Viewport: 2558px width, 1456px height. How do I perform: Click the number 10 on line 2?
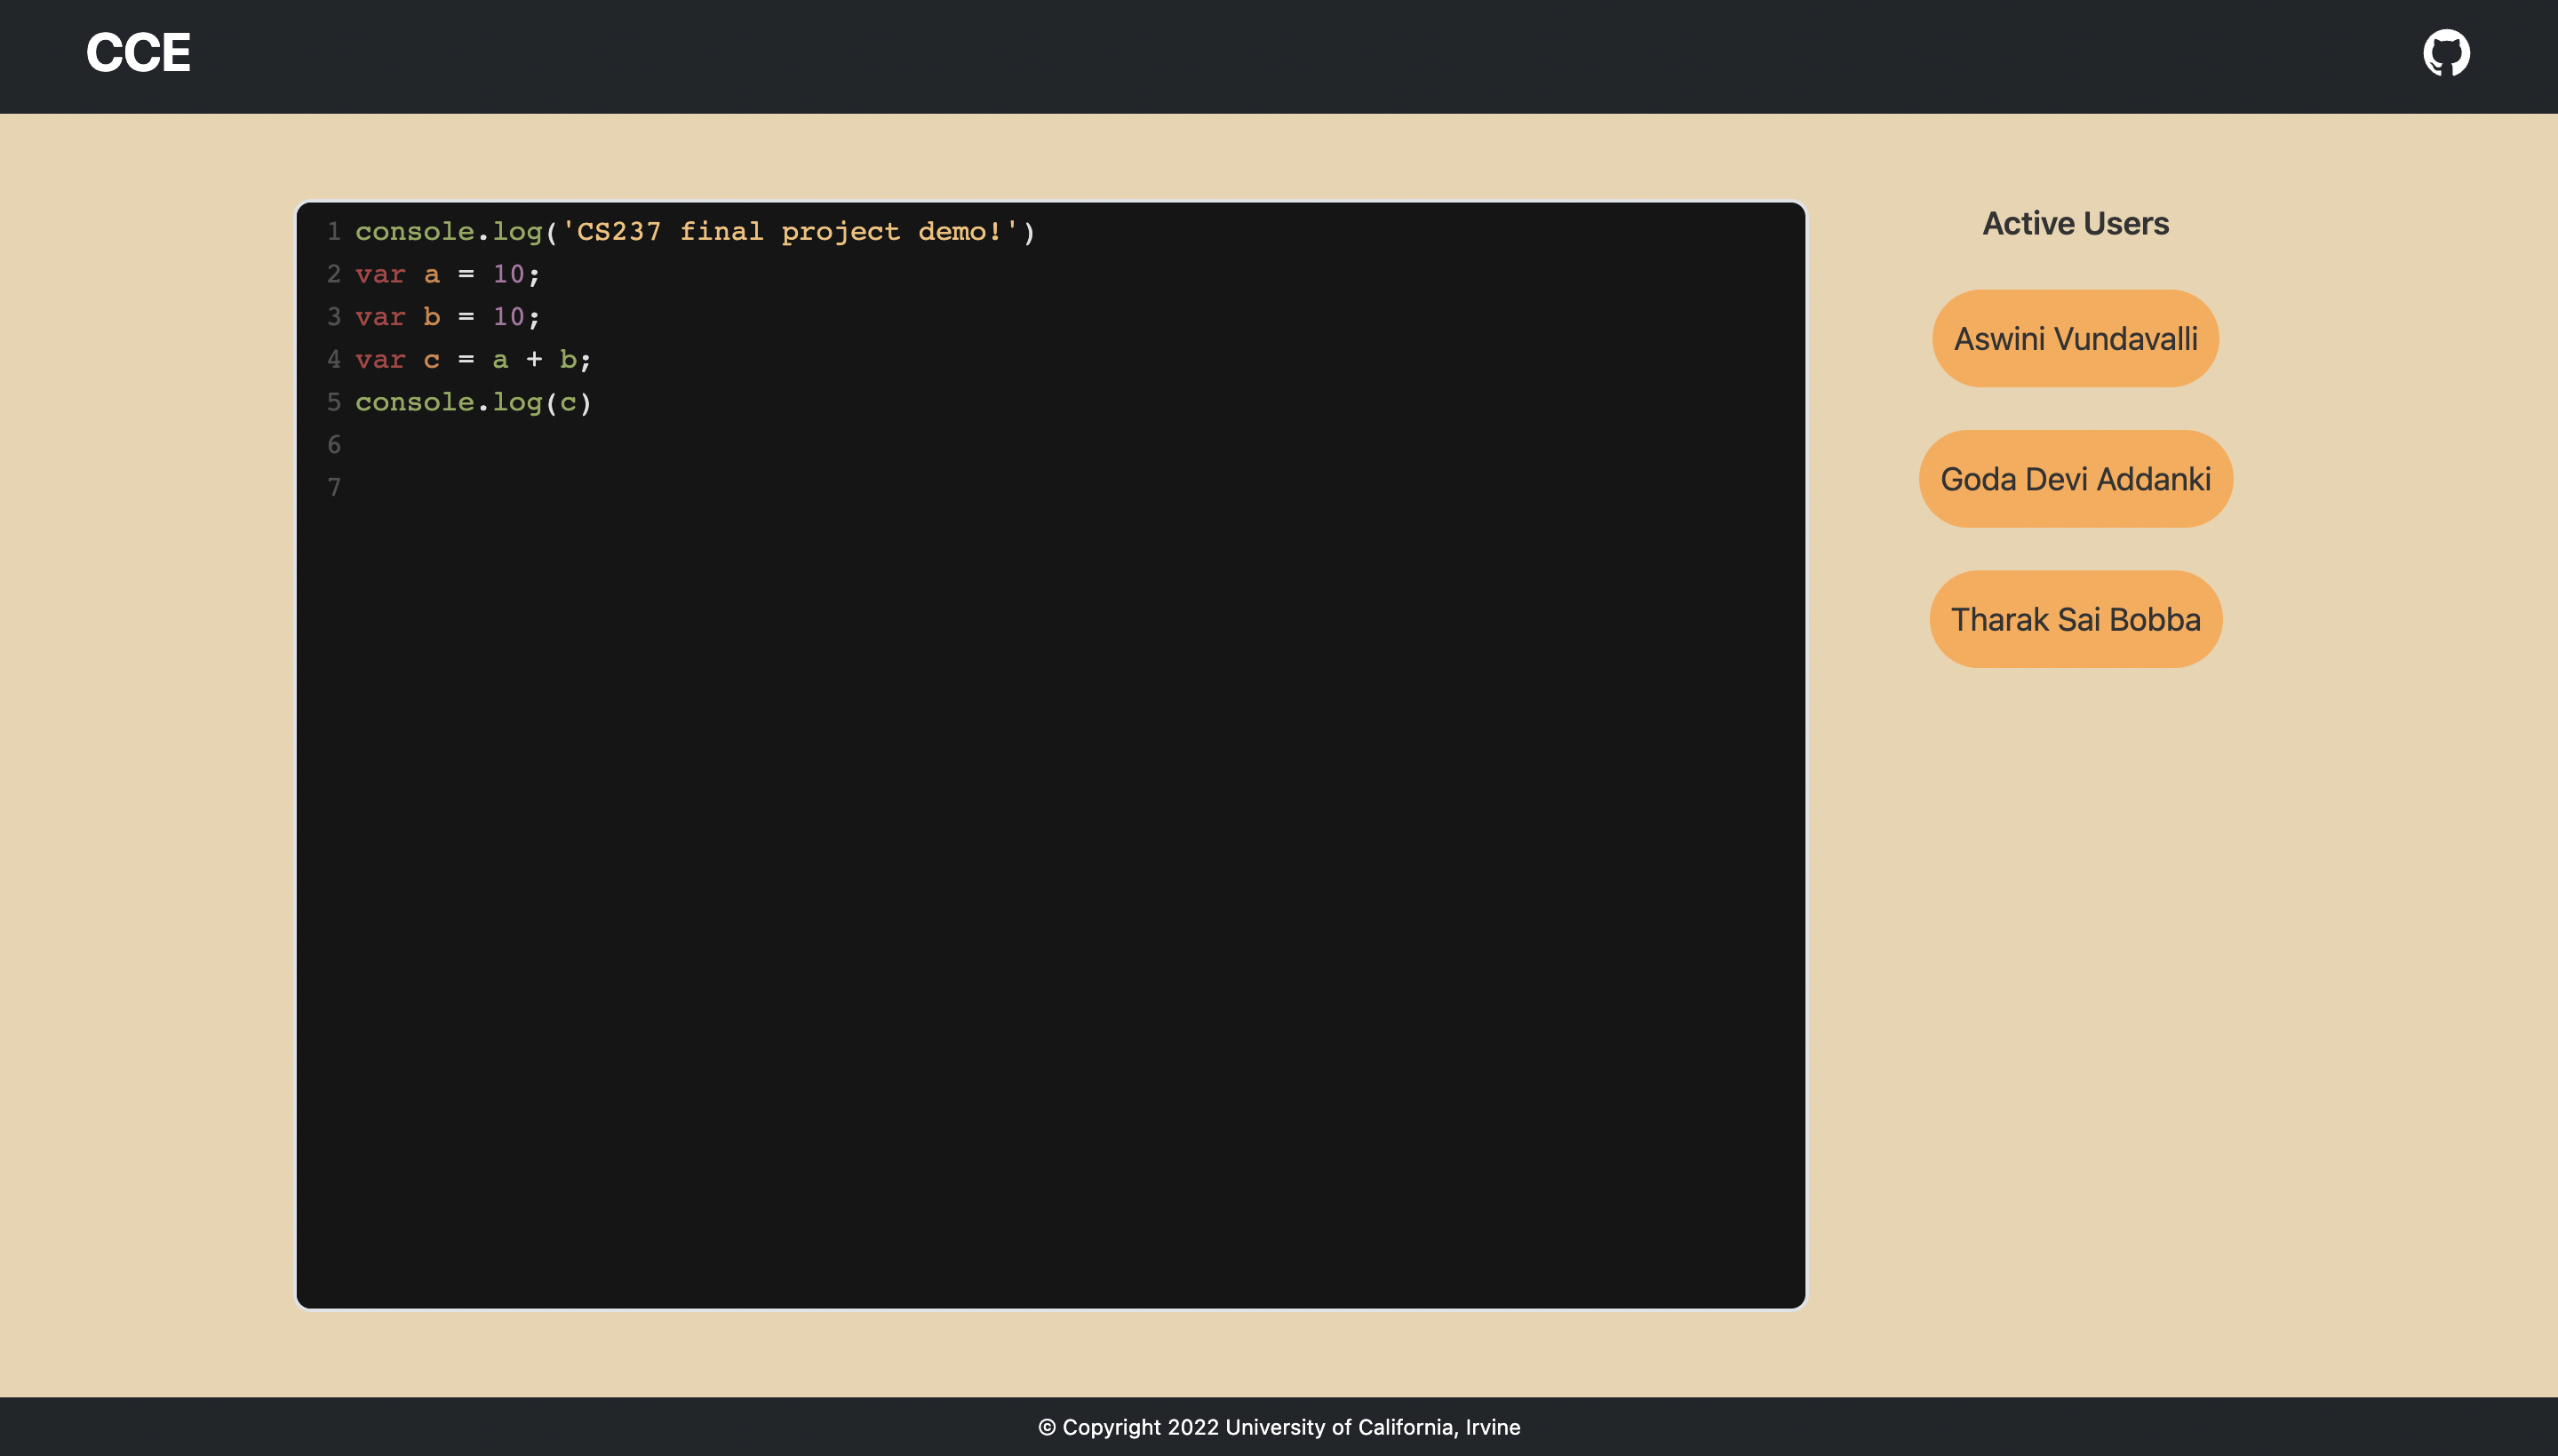coord(508,275)
